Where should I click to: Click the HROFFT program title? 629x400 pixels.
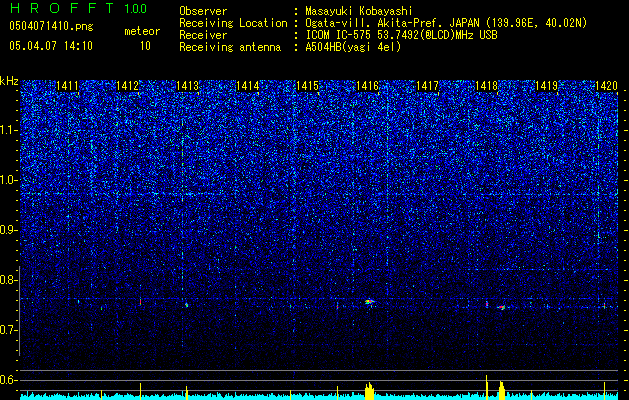click(62, 8)
